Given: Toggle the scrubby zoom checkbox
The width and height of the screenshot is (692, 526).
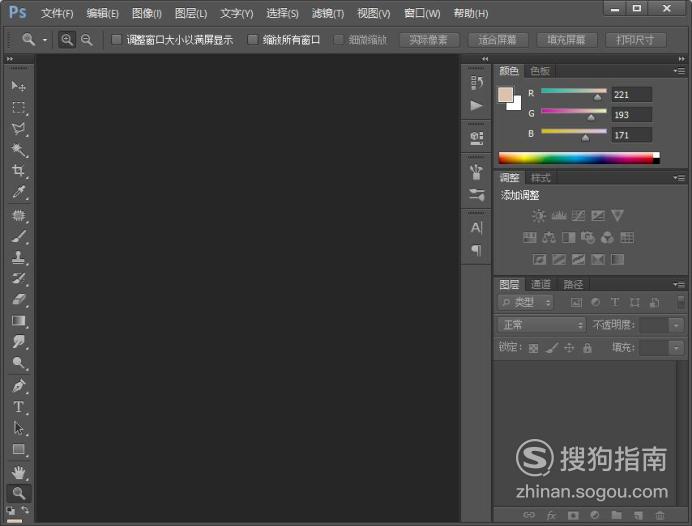Looking at the screenshot, I should 338,40.
